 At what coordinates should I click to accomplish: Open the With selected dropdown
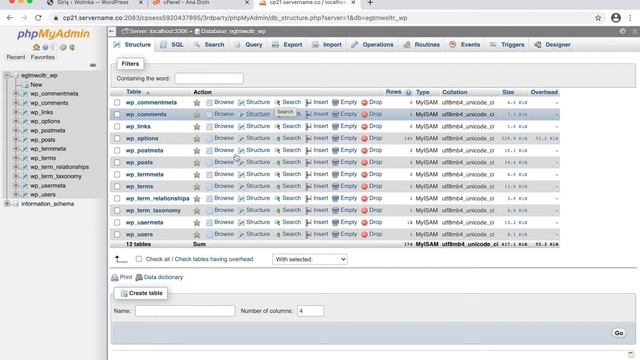click(x=310, y=259)
